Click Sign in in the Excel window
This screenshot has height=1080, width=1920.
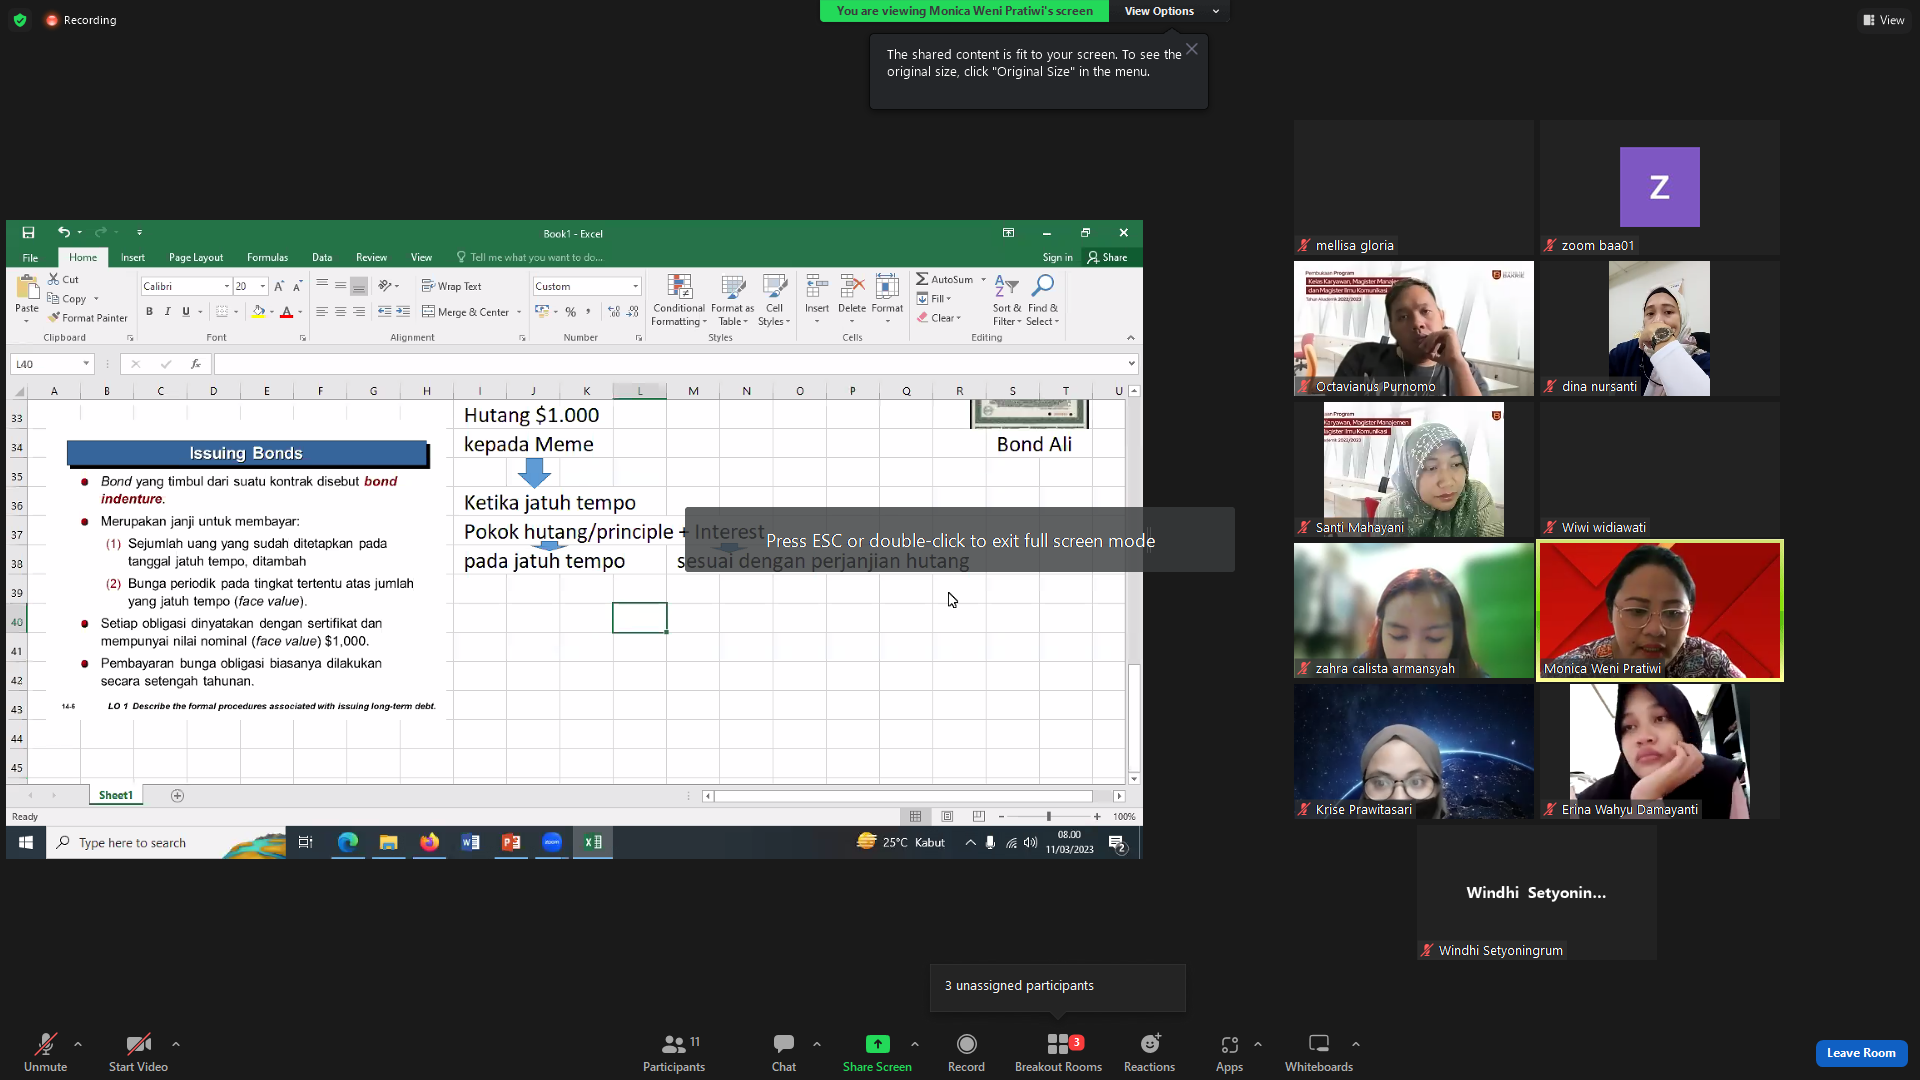pos(1057,258)
